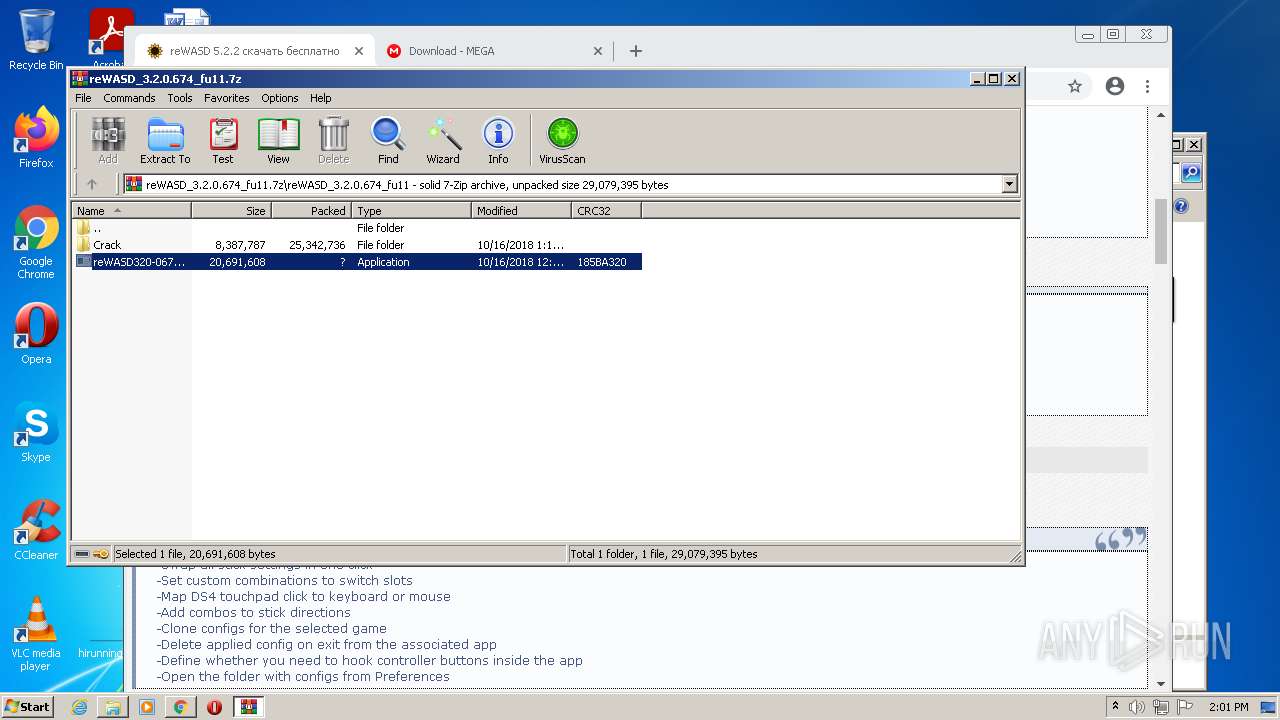Sort files by CRC32 column

[x=606, y=211]
